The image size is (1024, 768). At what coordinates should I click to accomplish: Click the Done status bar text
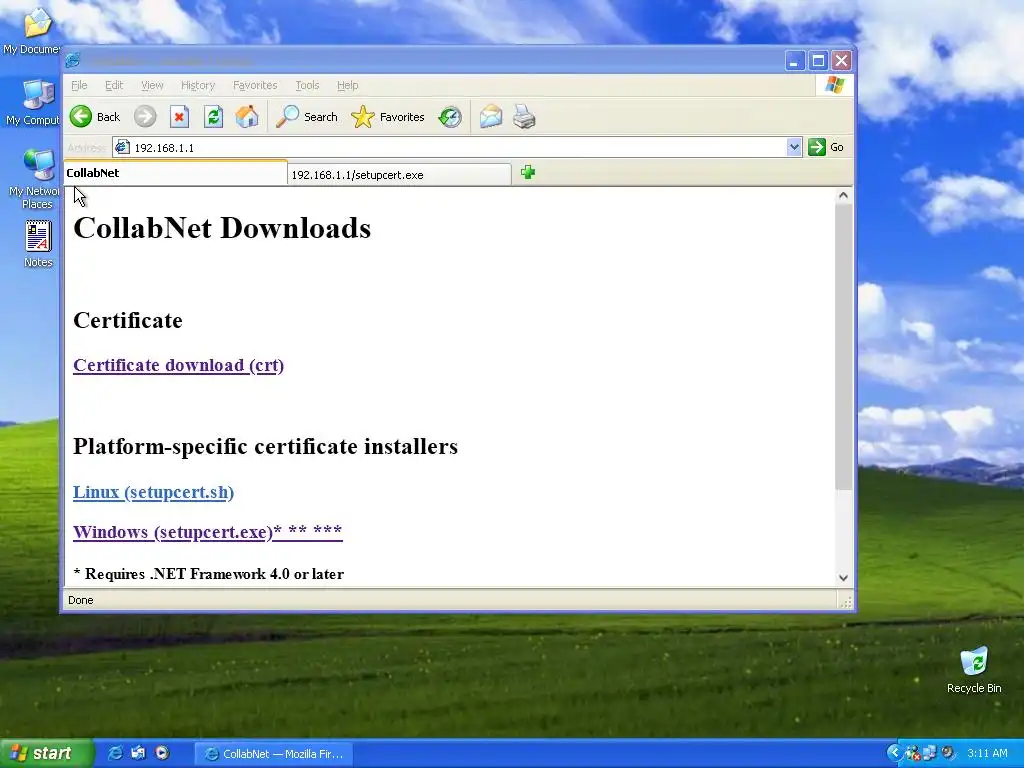click(x=80, y=600)
